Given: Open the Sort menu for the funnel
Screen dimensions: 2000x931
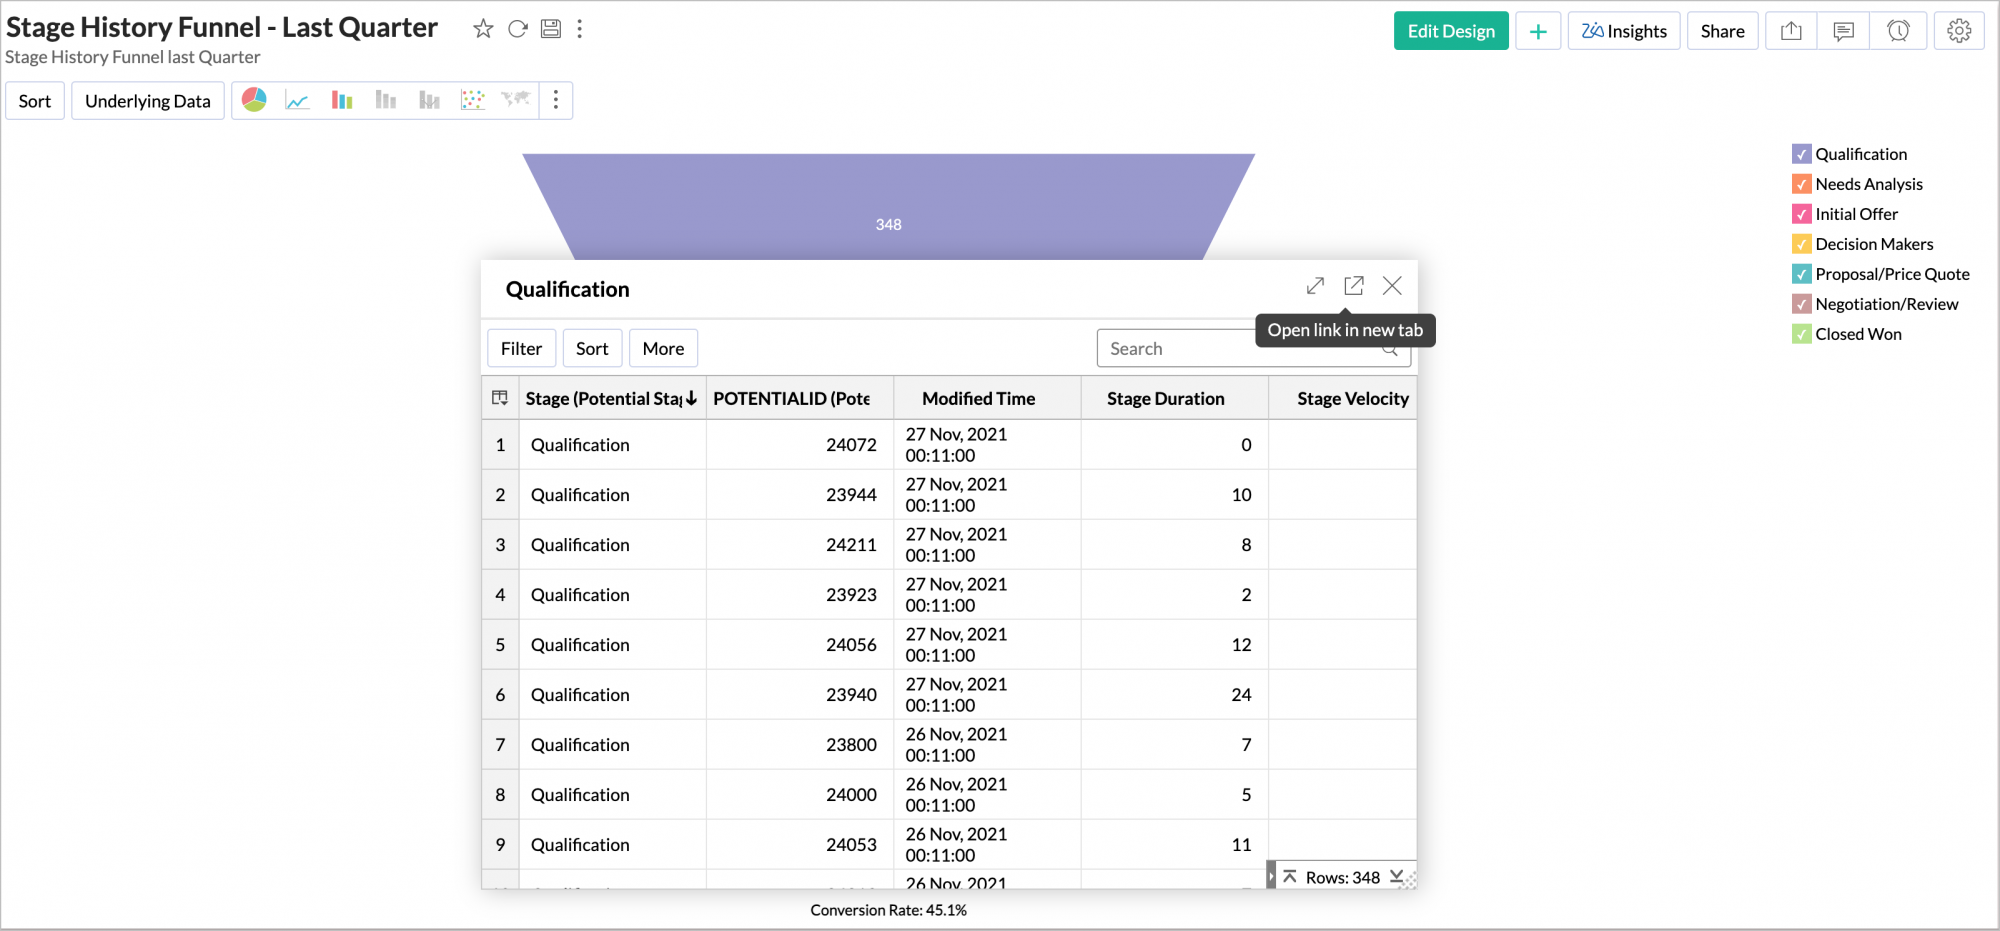Looking at the screenshot, I should pos(34,100).
